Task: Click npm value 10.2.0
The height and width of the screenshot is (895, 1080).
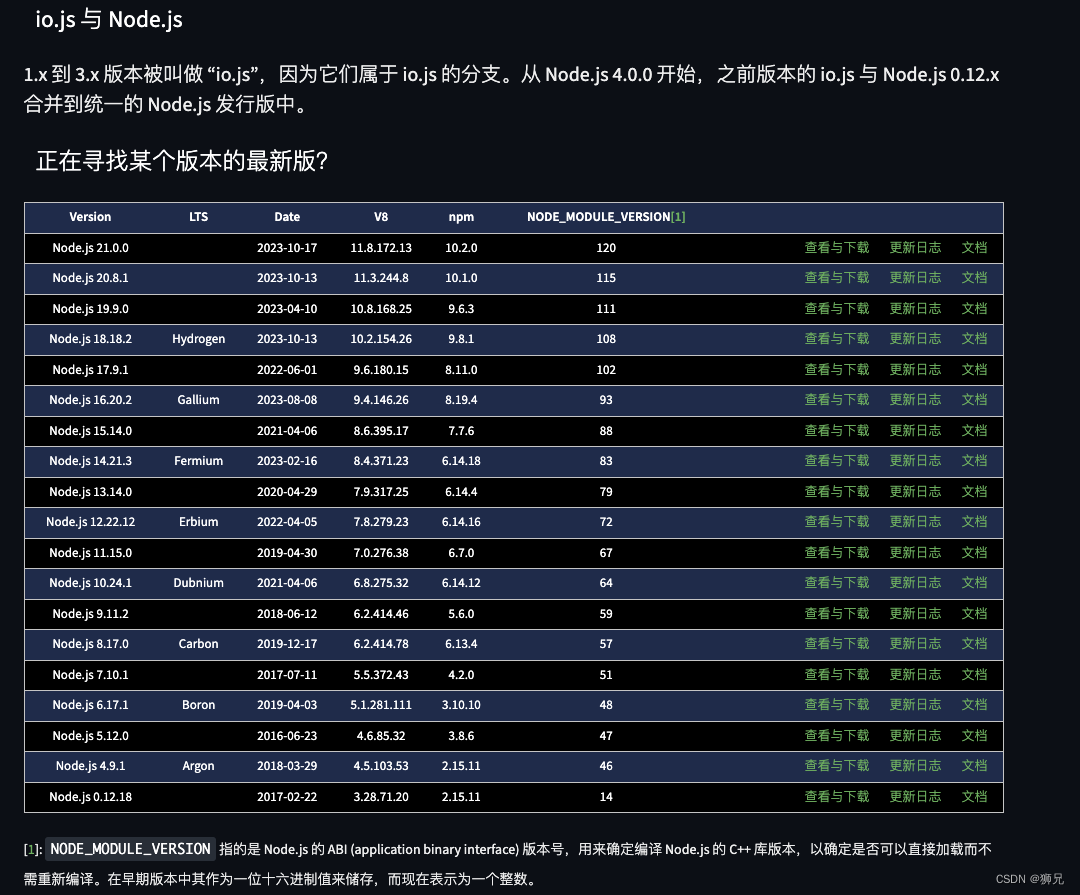Action: 461,247
